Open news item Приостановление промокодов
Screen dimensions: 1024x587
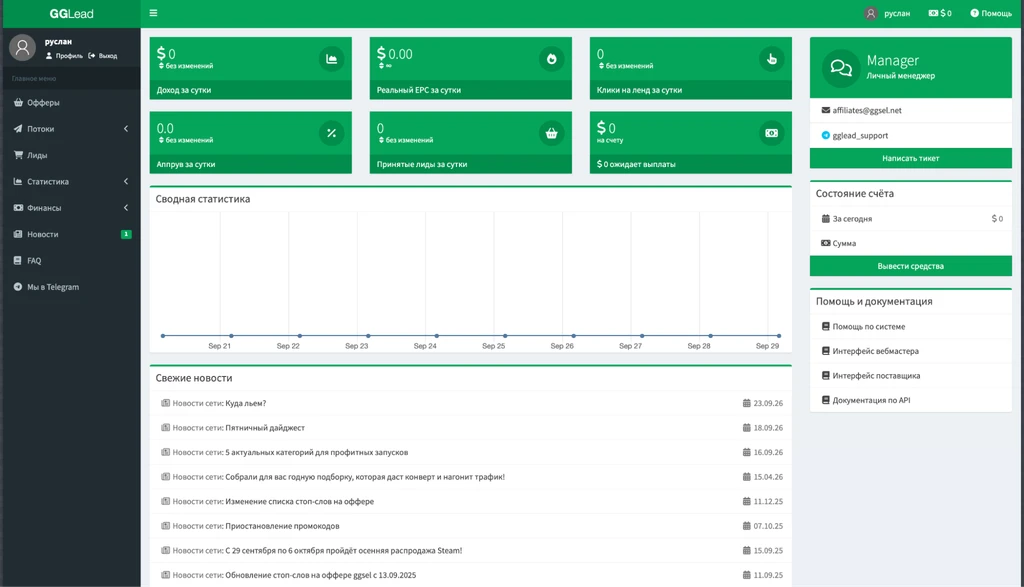coord(282,526)
